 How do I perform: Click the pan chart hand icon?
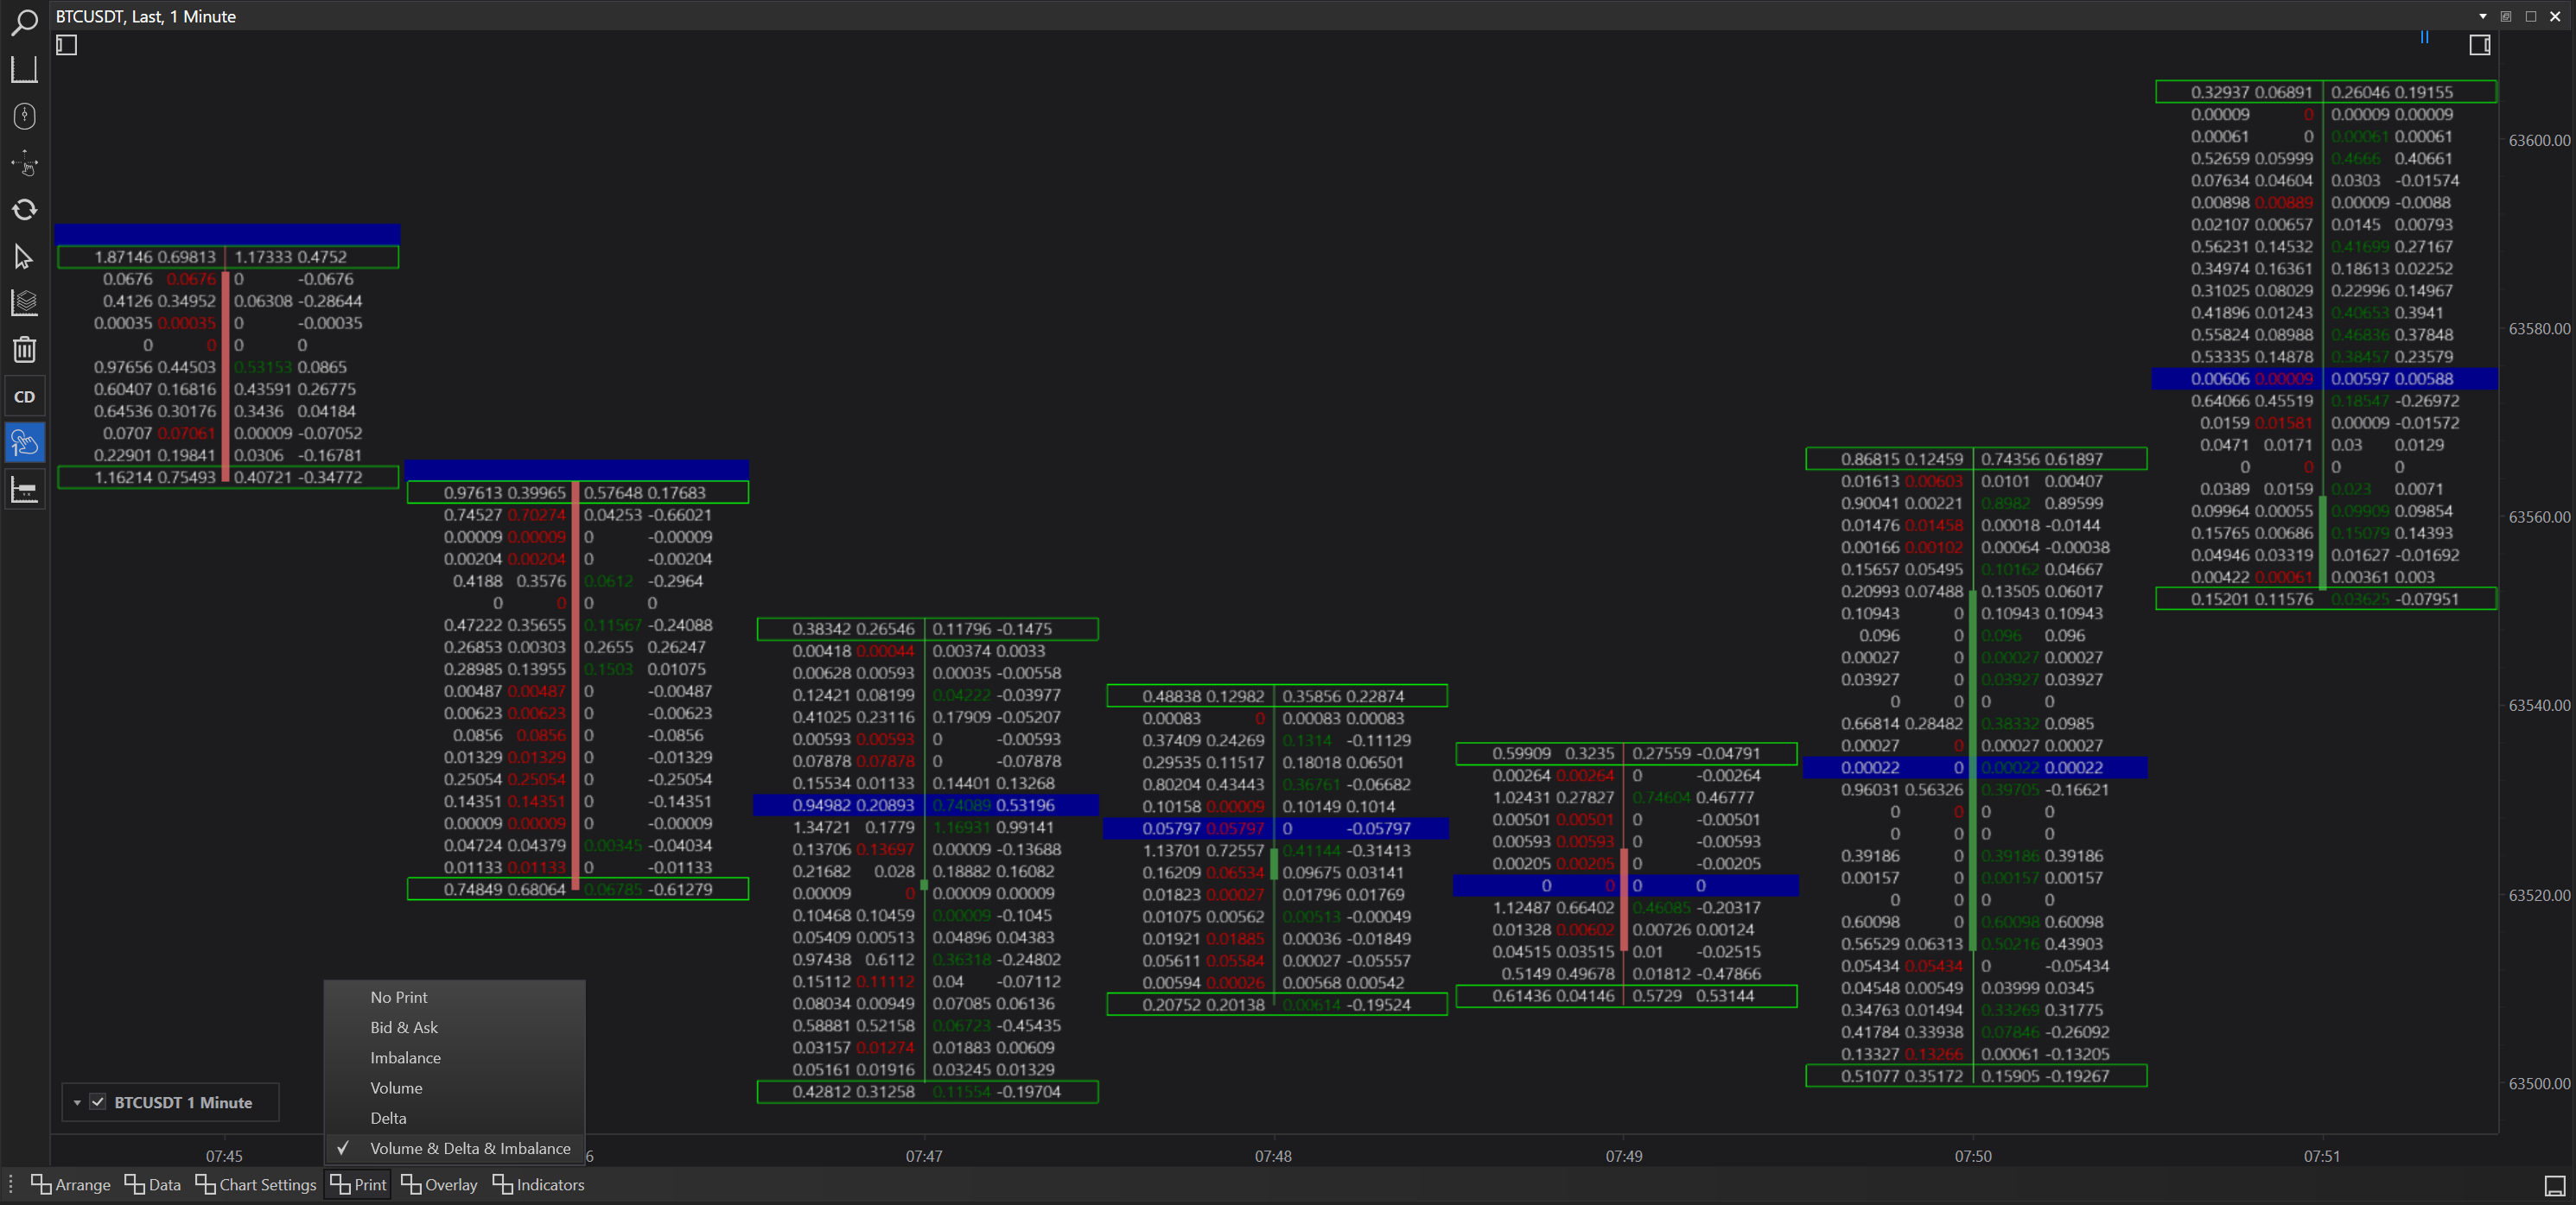24,163
